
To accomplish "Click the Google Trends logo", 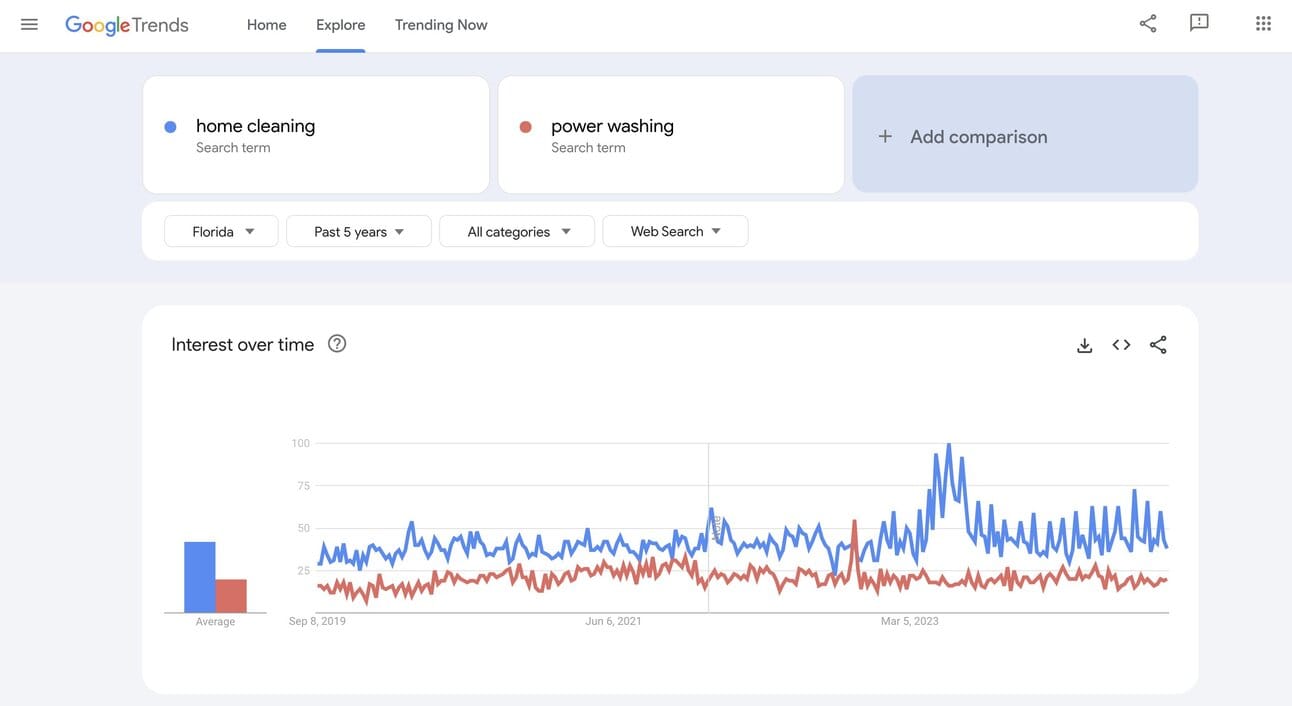I will [x=127, y=25].
